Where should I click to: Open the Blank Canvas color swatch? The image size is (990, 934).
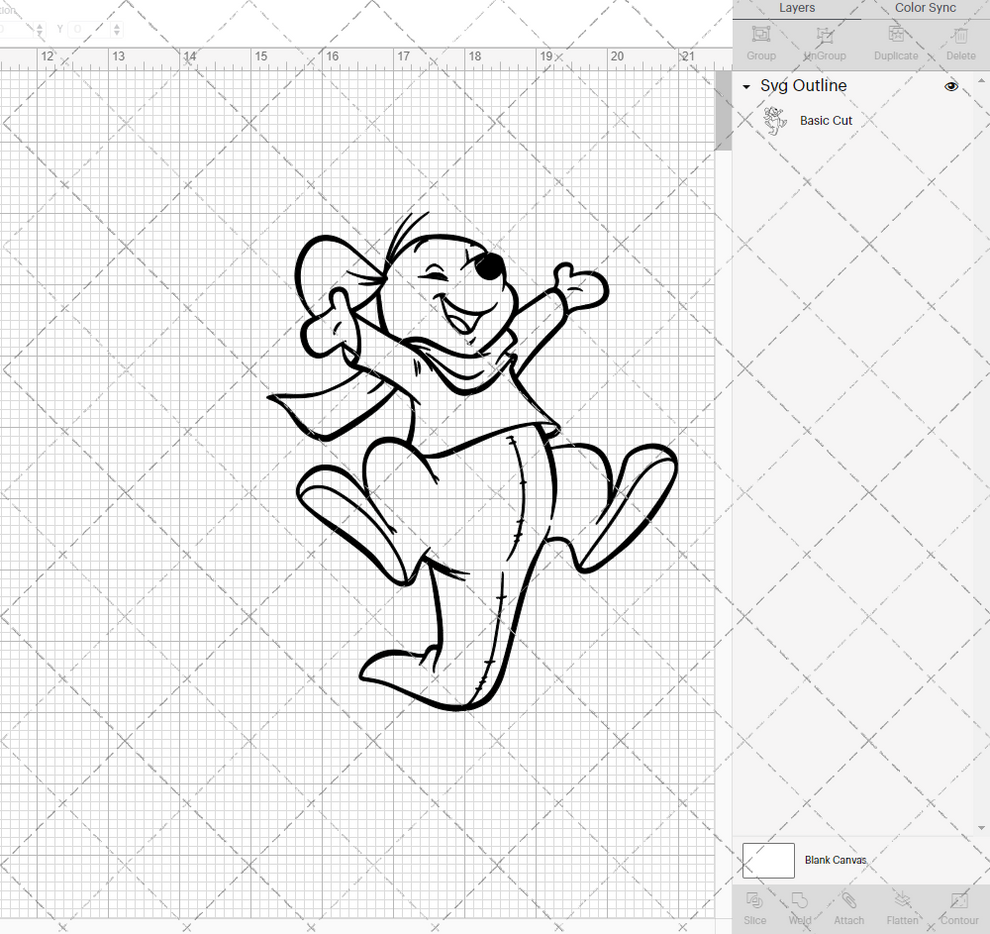pos(767,860)
